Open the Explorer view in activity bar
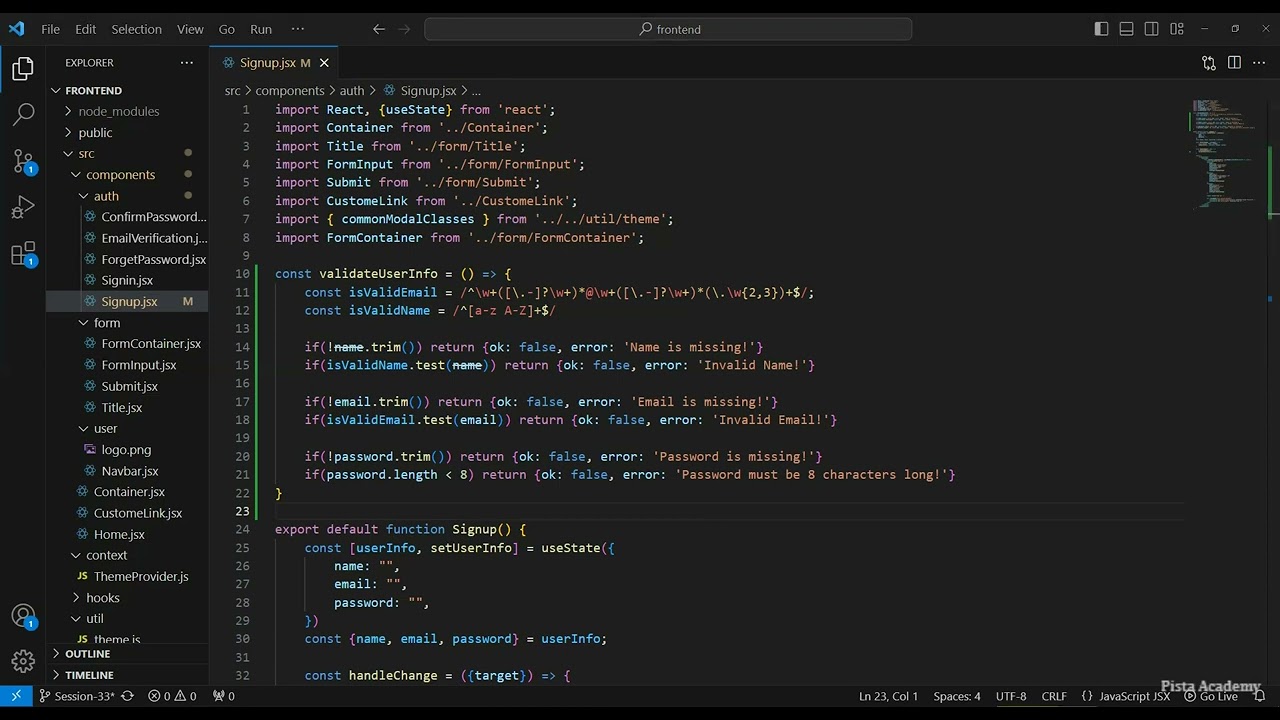 pyautogui.click(x=23, y=69)
